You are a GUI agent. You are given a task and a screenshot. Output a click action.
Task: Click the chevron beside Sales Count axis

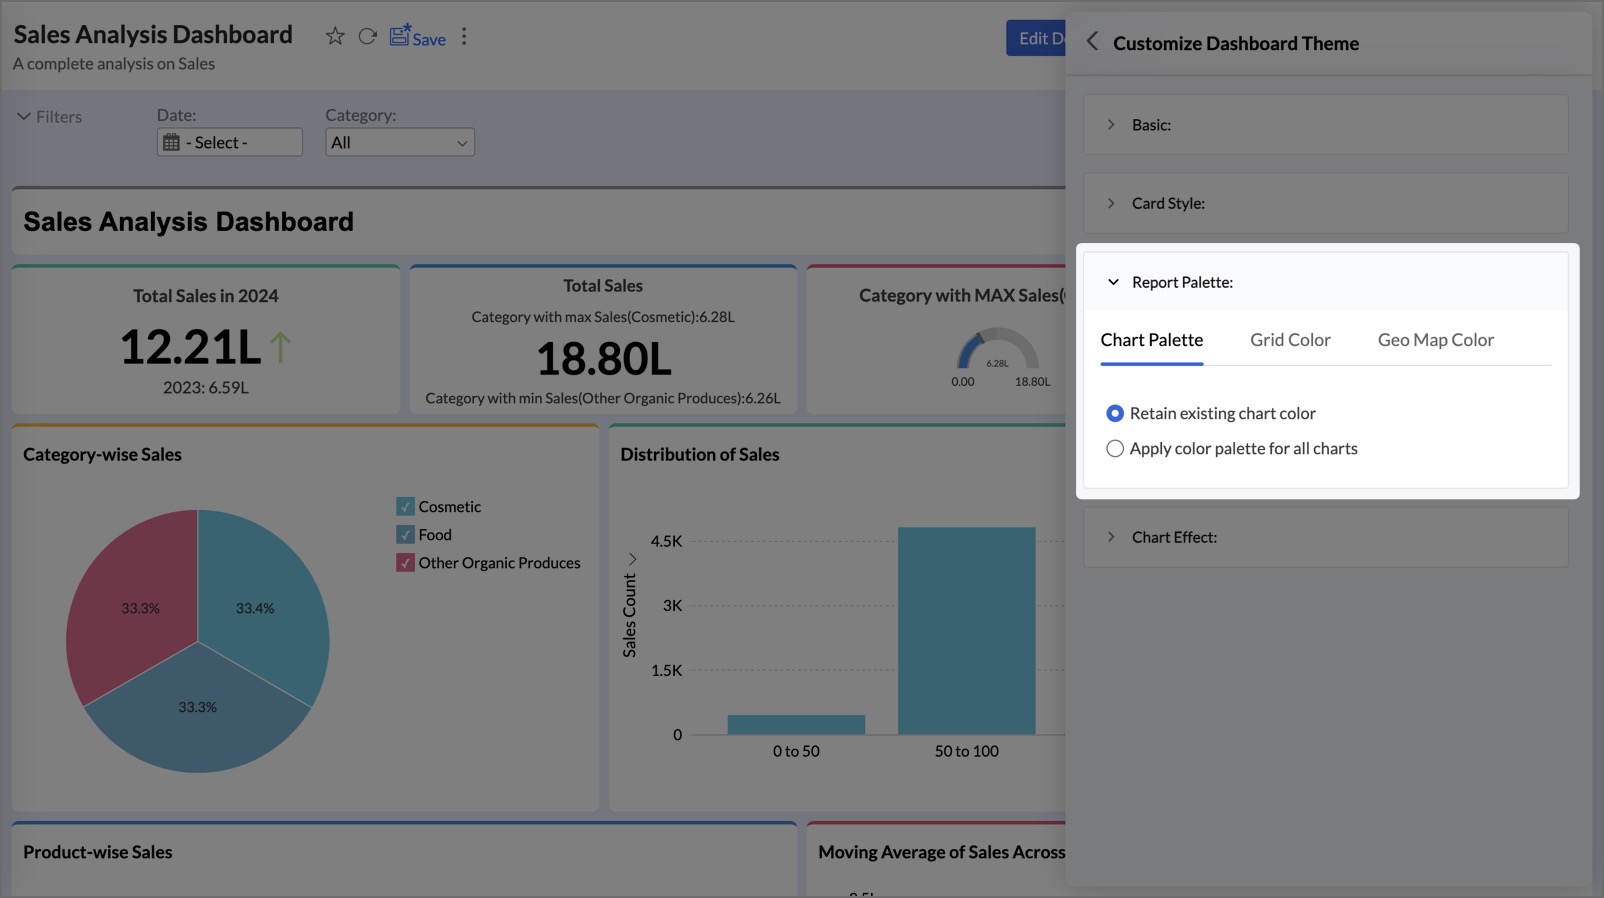(632, 559)
